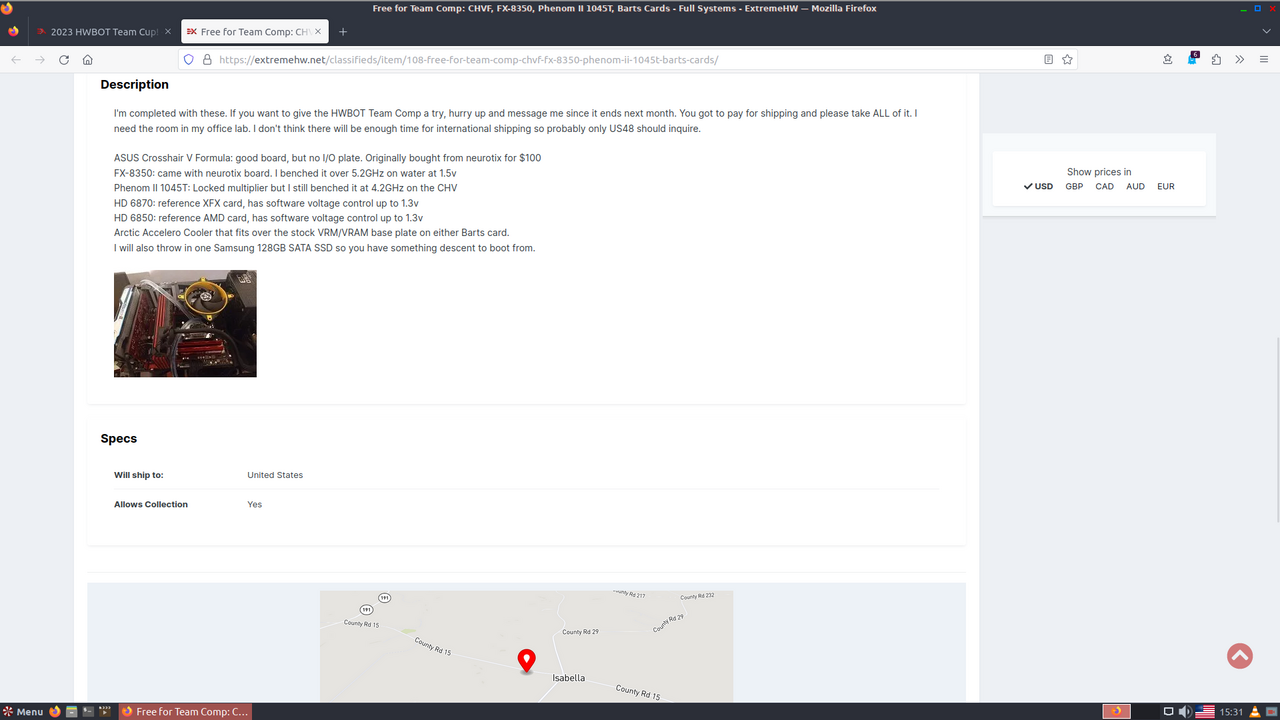The height and width of the screenshot is (720, 1280).
Task: Open Reader View from the address bar
Action: pos(1048,59)
